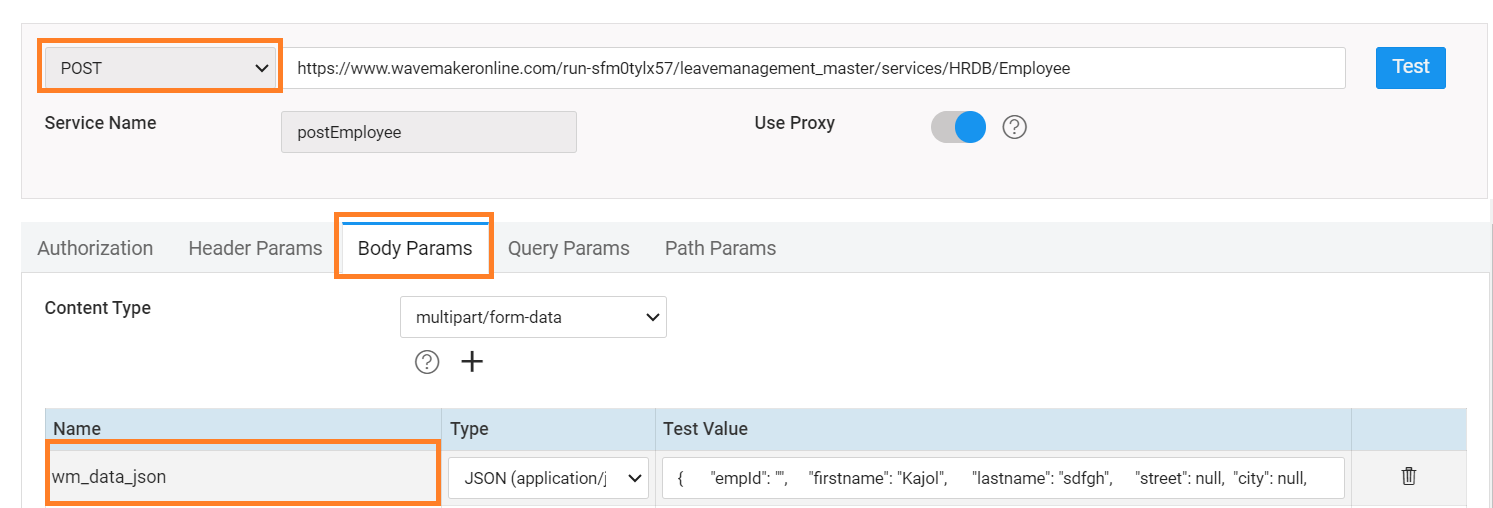This screenshot has height=508, width=1493.
Task: Select the Body Params tab
Action: tap(414, 248)
